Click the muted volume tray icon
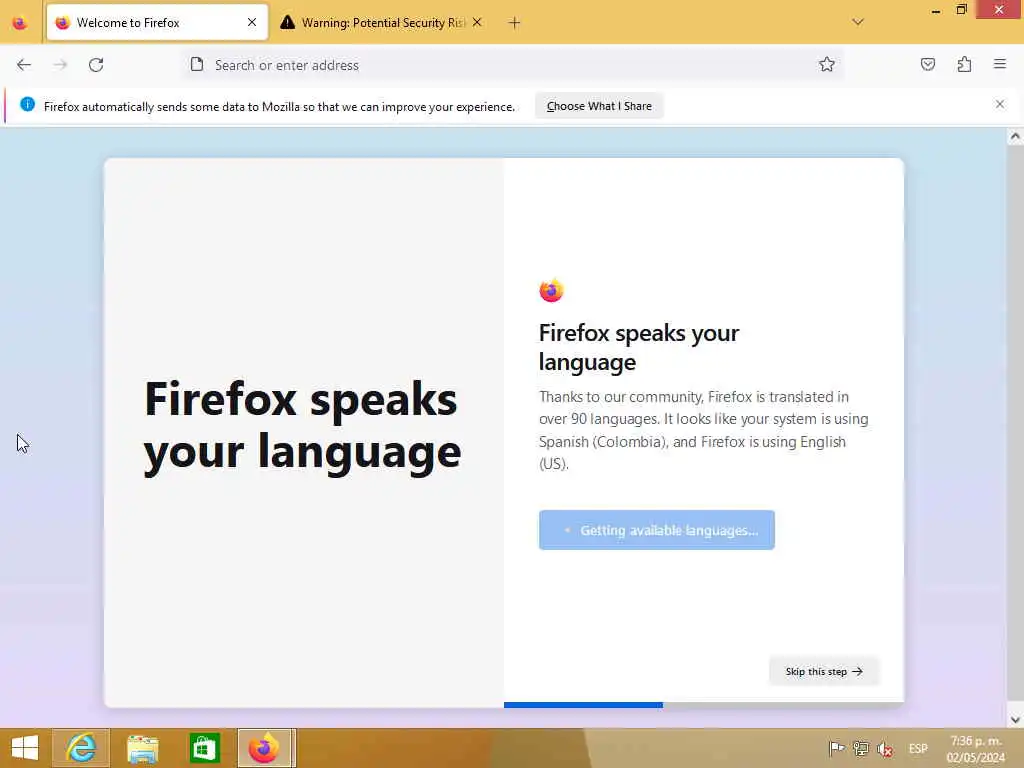 885,749
